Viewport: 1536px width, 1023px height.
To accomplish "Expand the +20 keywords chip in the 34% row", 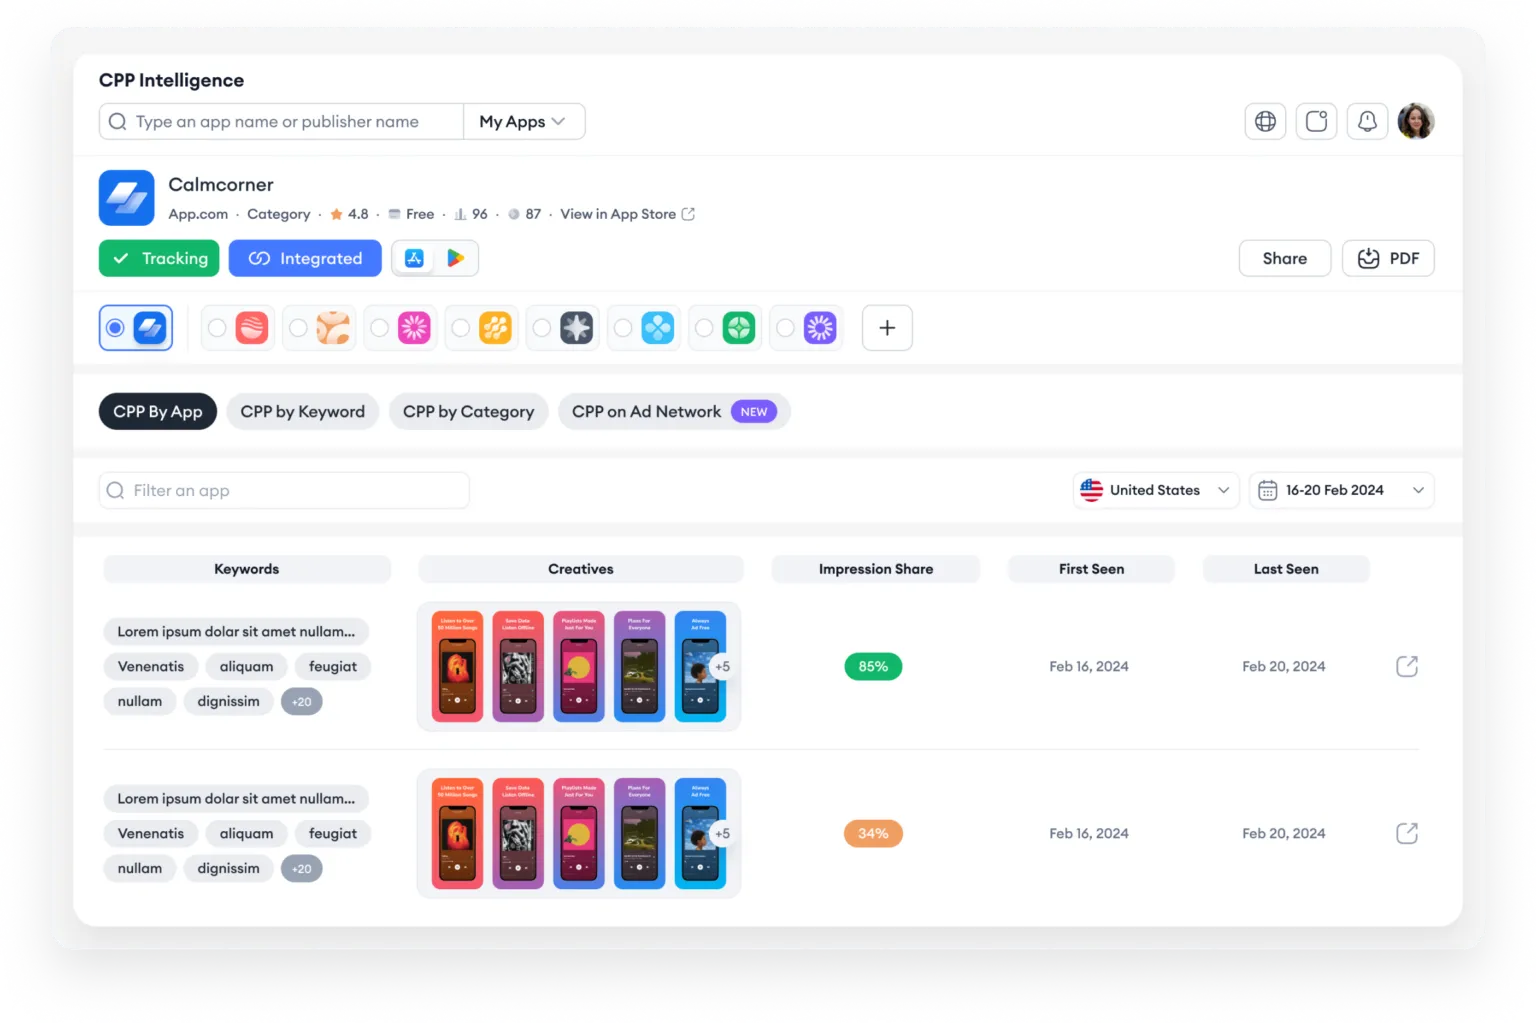I will tap(301, 869).
